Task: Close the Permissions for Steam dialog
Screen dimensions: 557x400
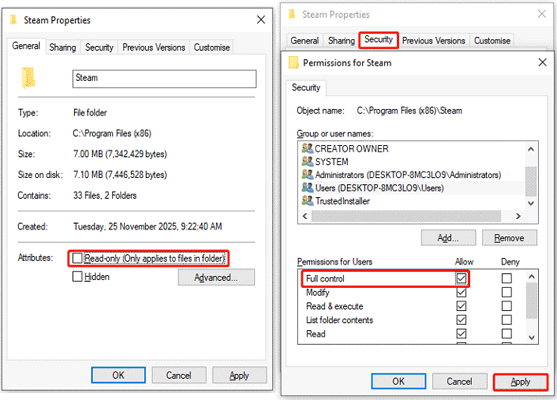Action: (542, 62)
